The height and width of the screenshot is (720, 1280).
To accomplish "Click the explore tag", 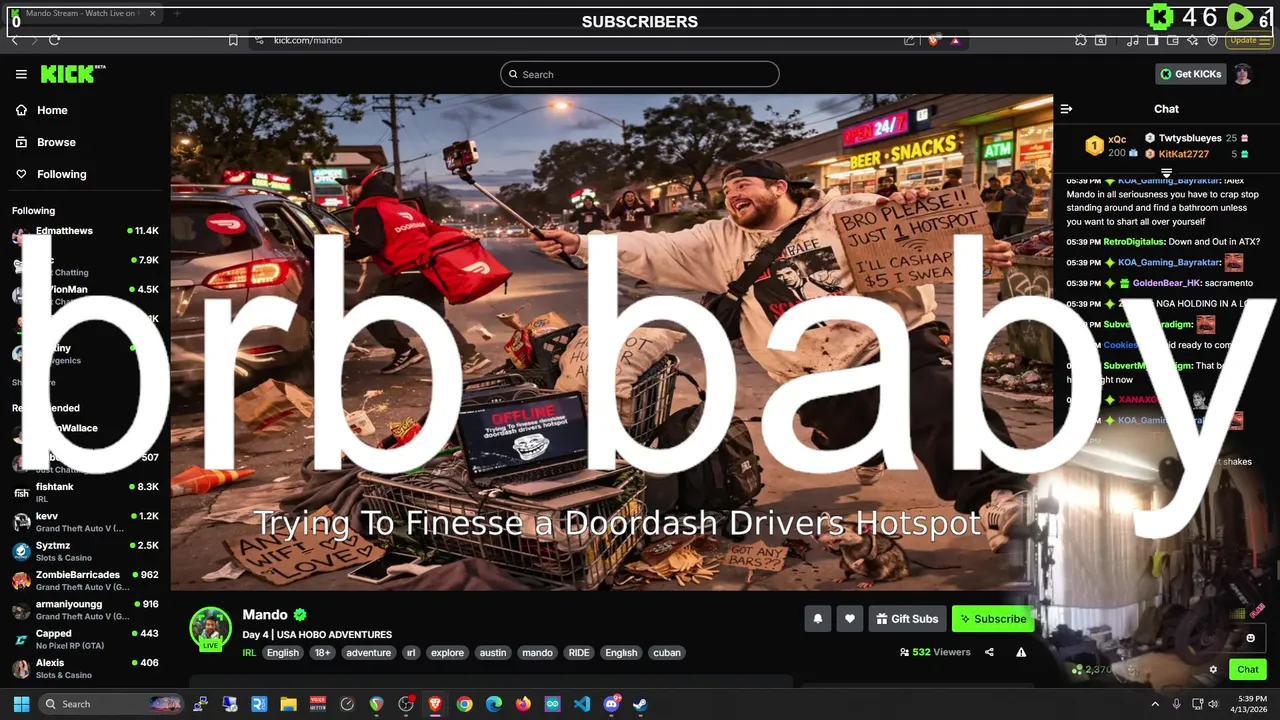I will point(447,653).
